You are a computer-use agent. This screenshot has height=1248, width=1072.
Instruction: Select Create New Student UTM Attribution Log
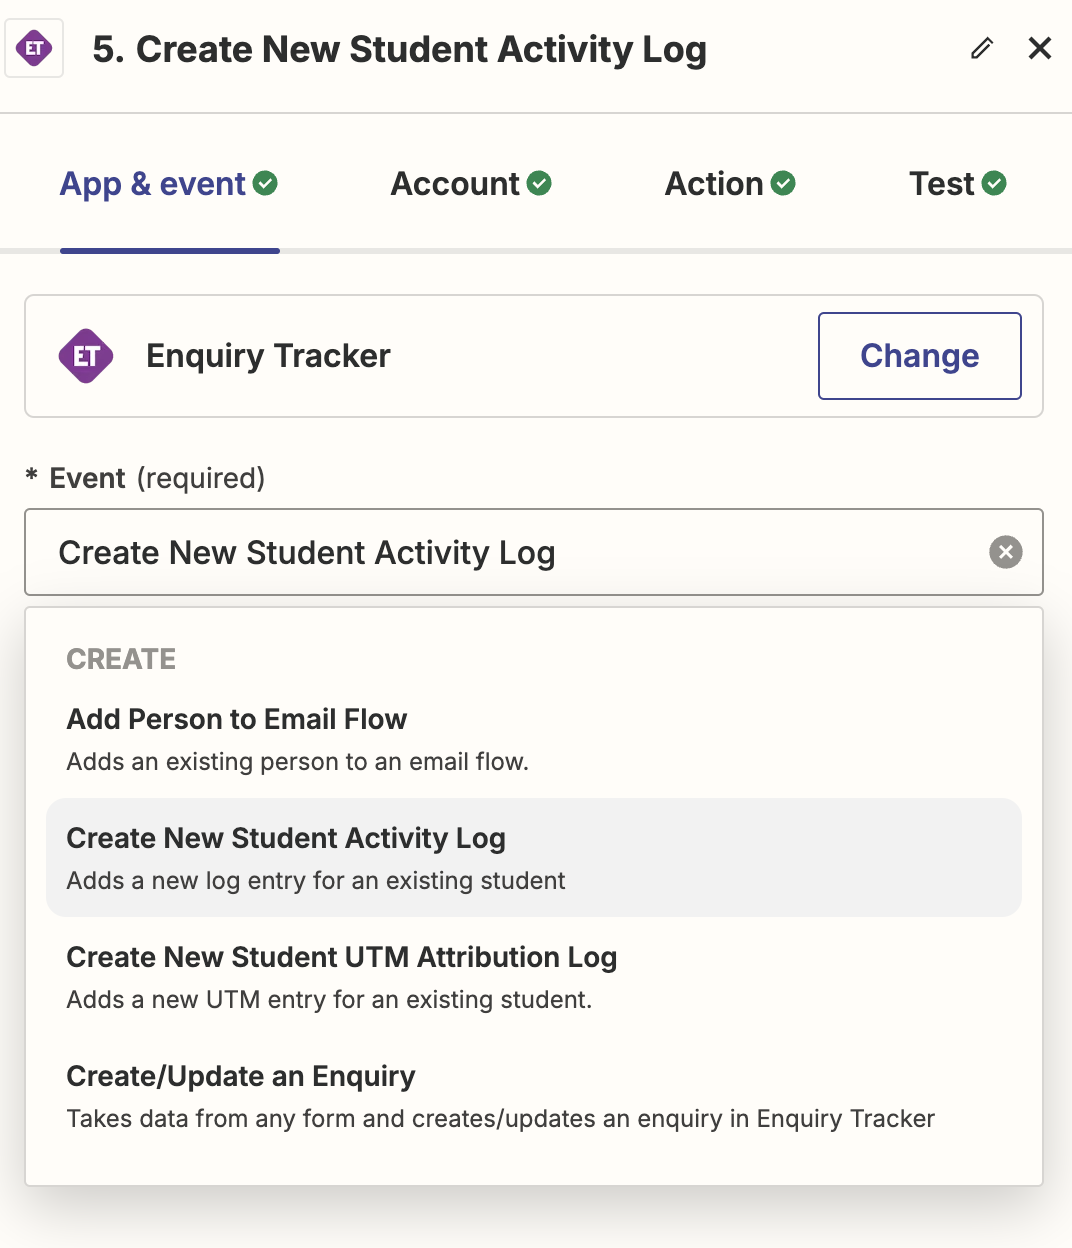341,957
